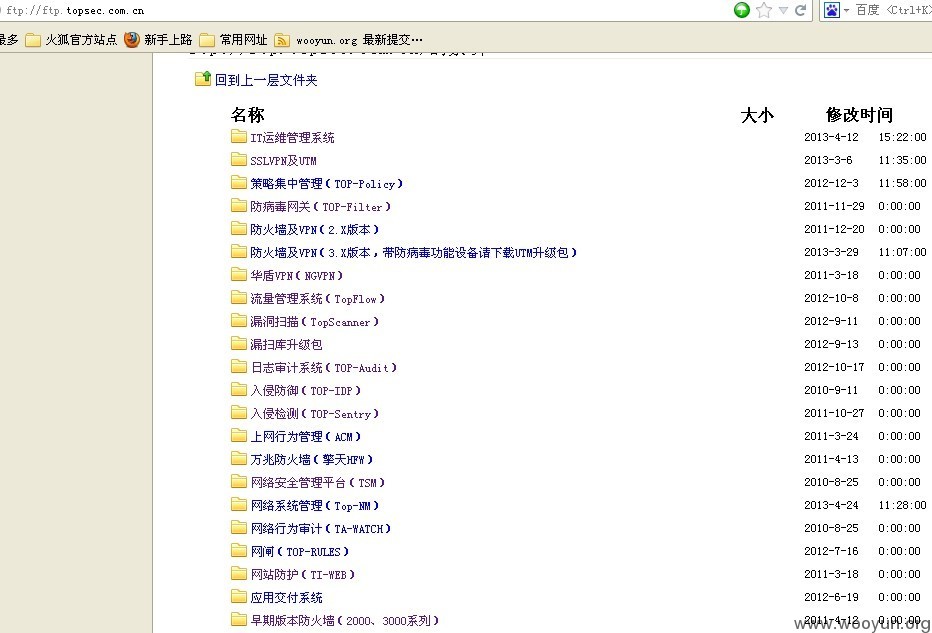
Task: Click folder icon beside 入侵检测
Action: (x=239, y=412)
